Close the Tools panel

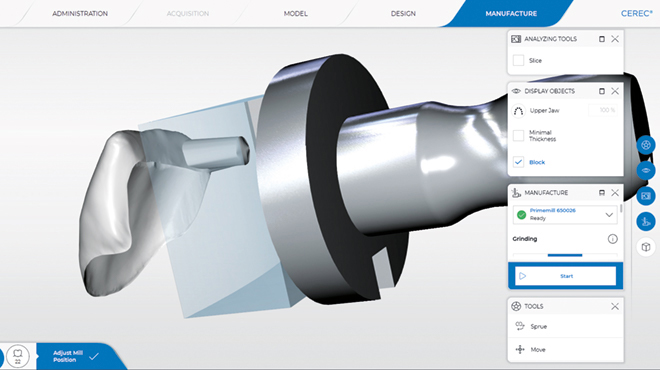(x=615, y=306)
